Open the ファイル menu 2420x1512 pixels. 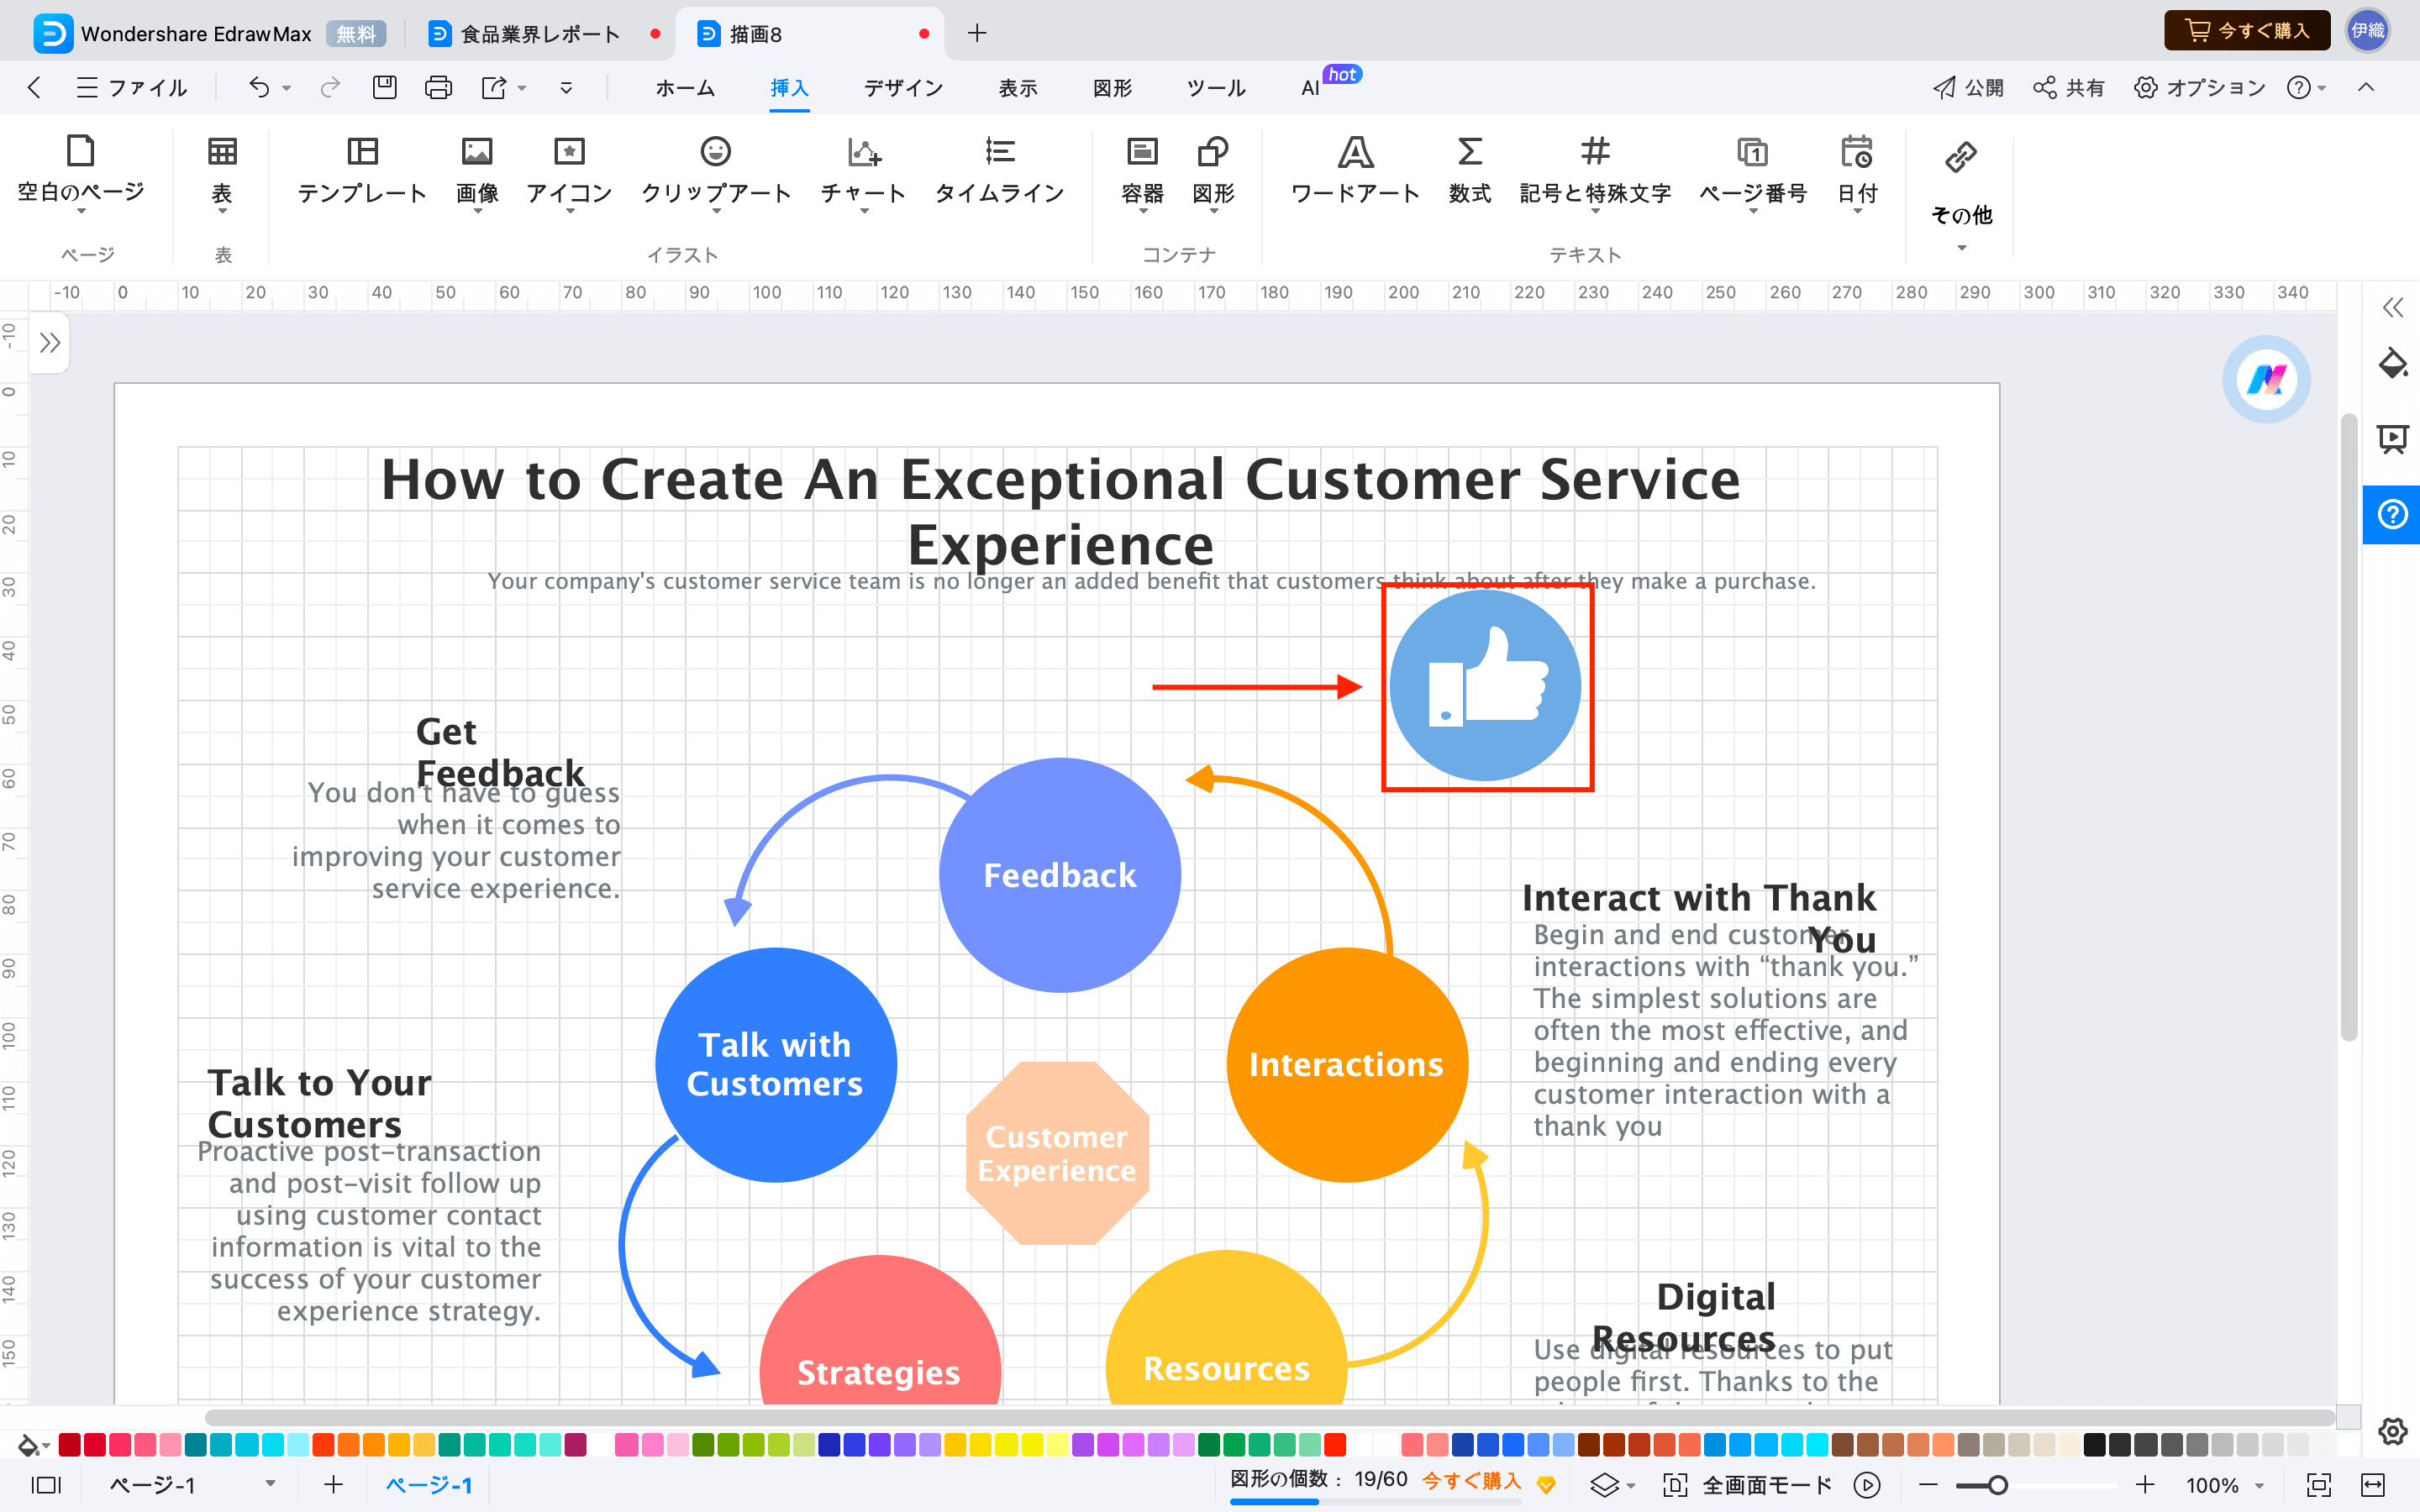point(132,88)
